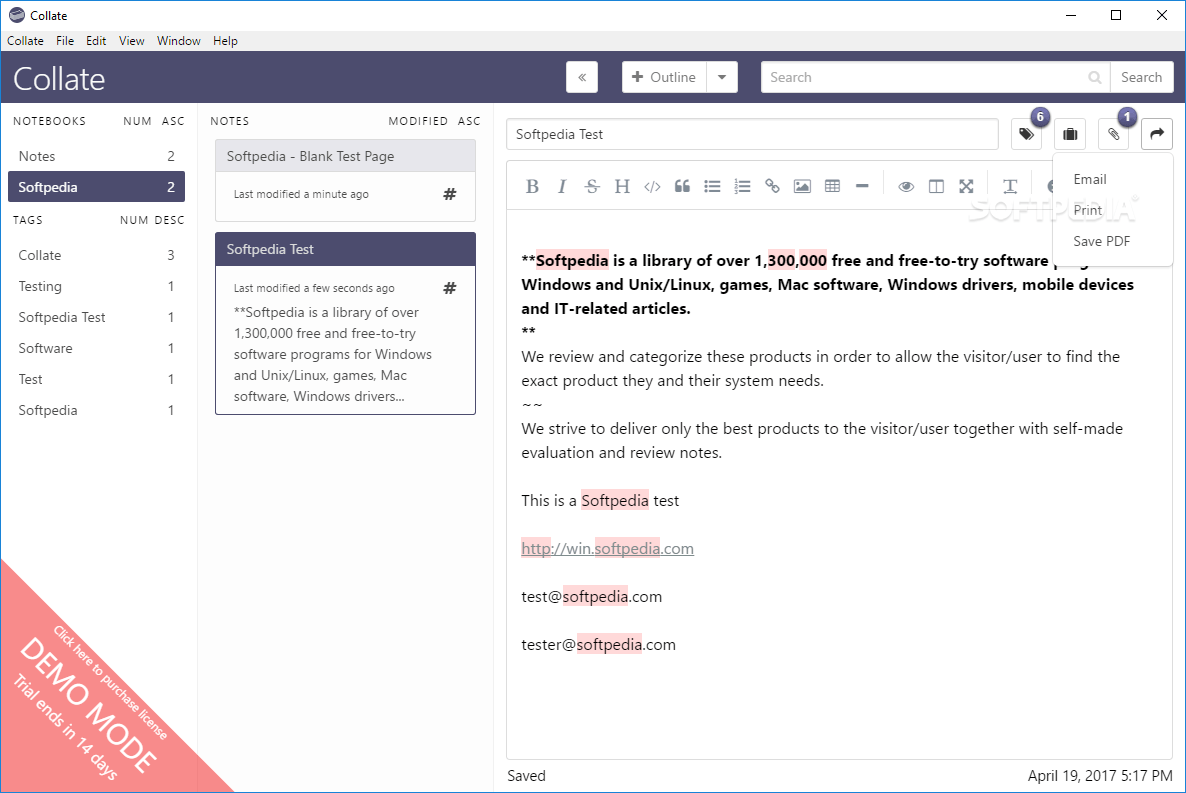Toggle tags DESC sort order
The image size is (1186, 793).
(x=169, y=220)
